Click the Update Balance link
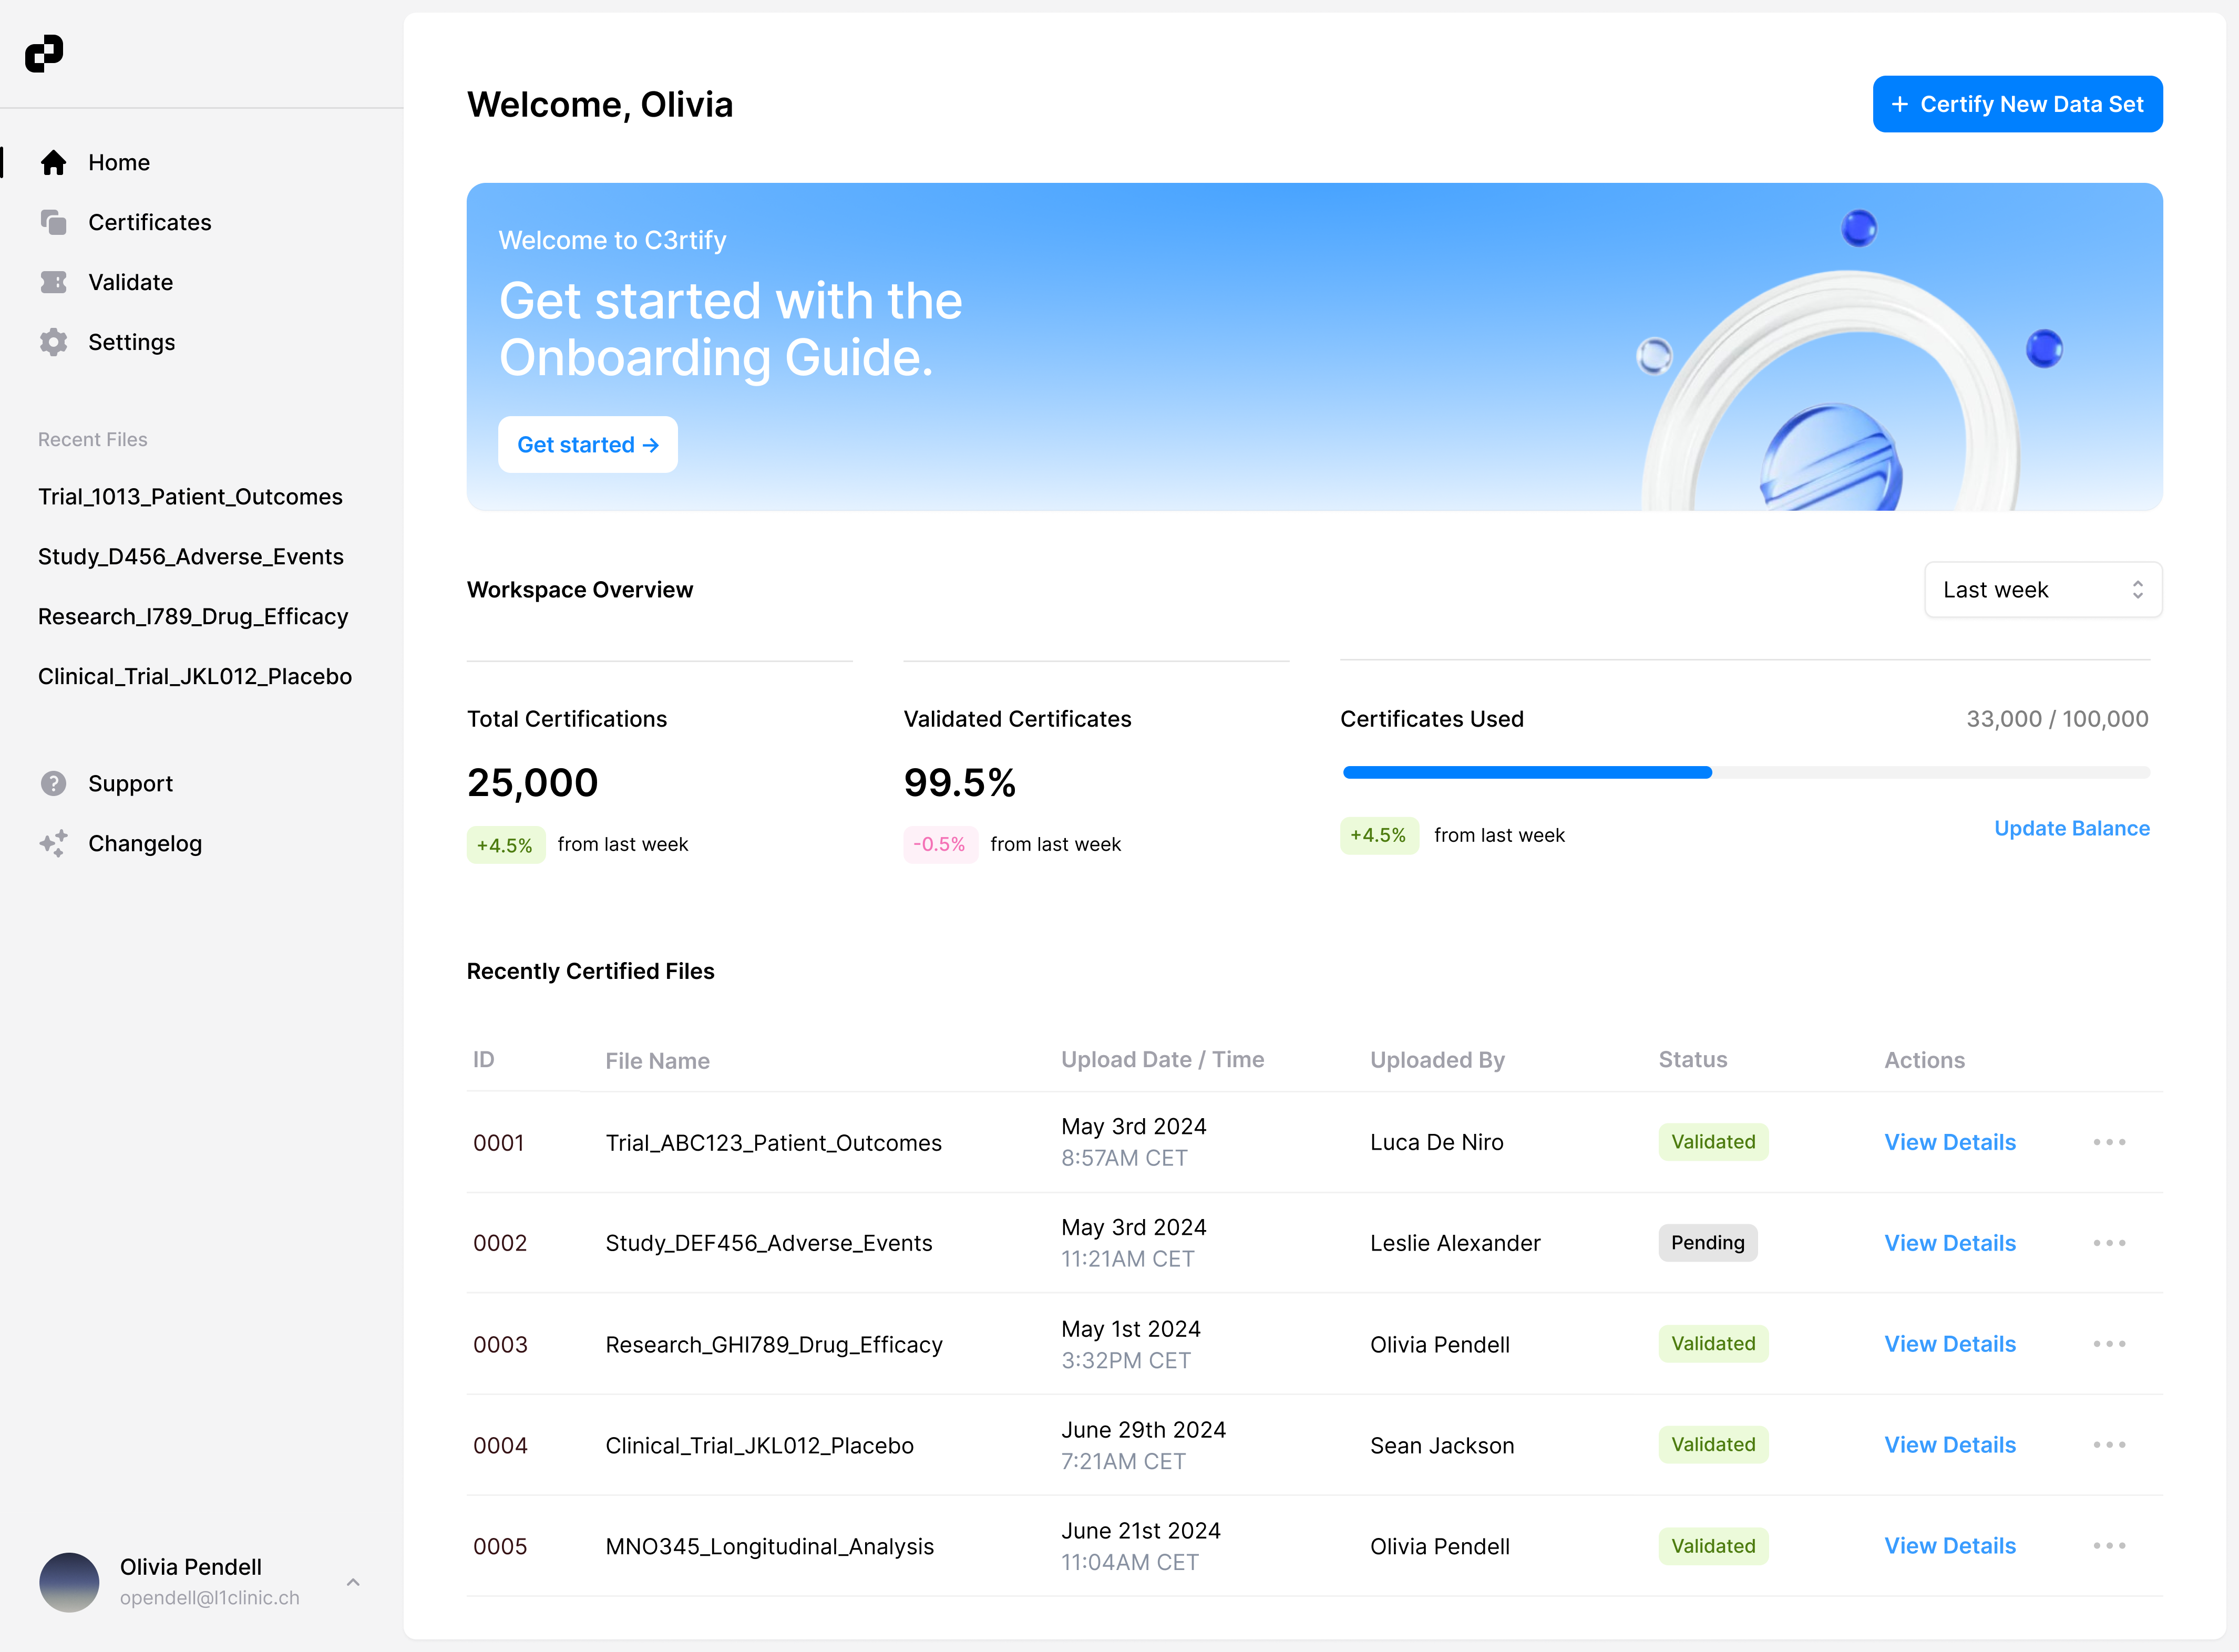2239x1652 pixels. 2071,828
